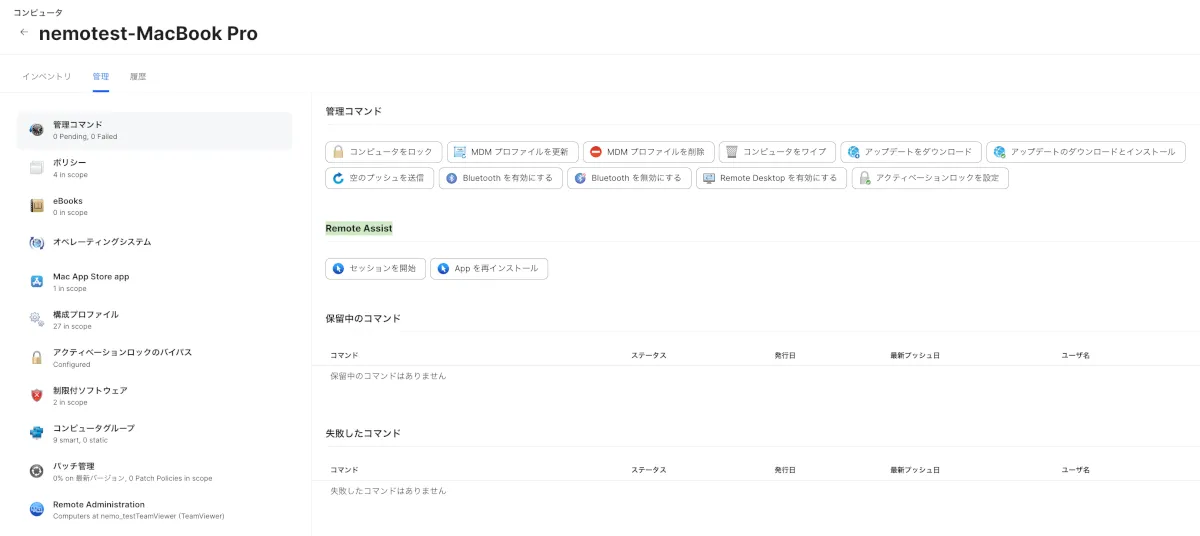1200x536 pixels.
Task: Select the Remote Administration icon
Action: [36, 509]
